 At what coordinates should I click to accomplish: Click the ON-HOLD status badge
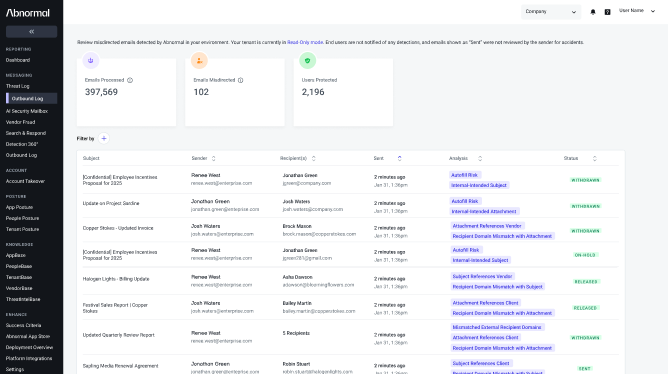[x=585, y=255]
